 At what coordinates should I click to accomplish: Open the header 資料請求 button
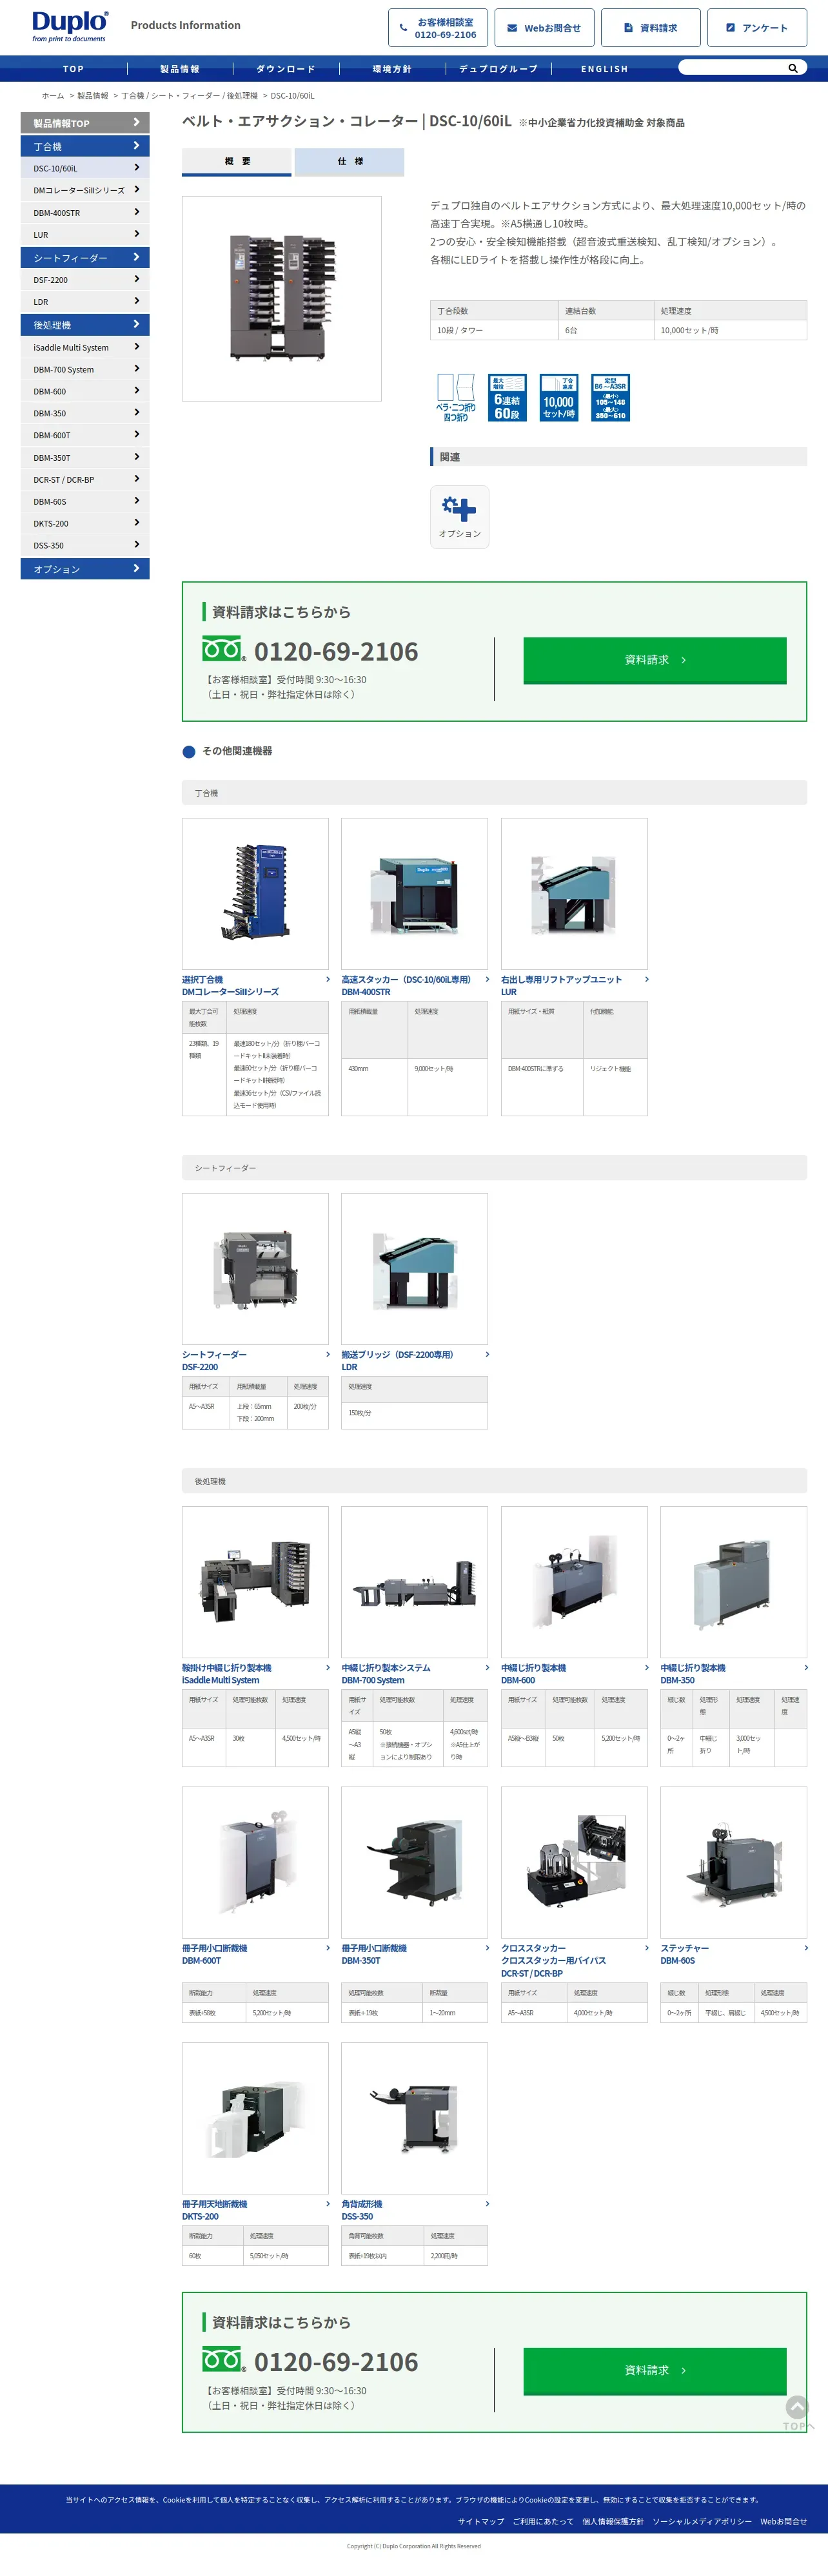coord(651,28)
